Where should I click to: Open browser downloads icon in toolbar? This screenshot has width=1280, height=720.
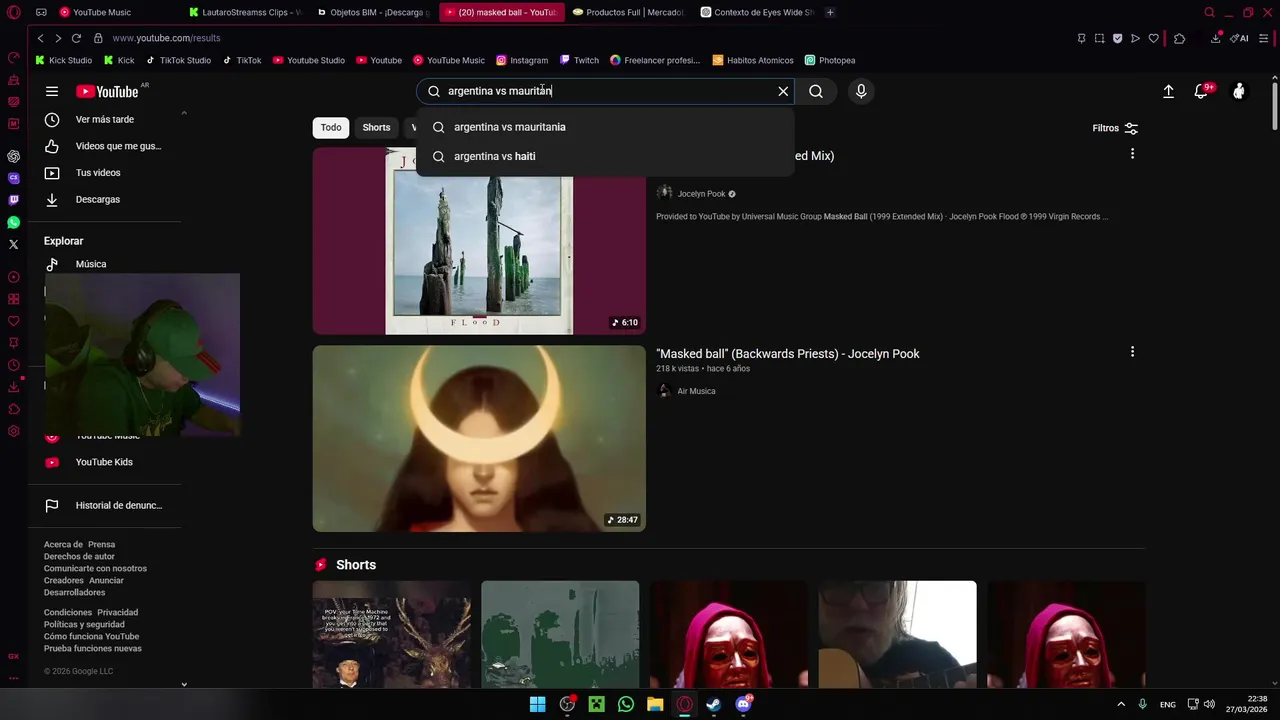coord(1215,38)
